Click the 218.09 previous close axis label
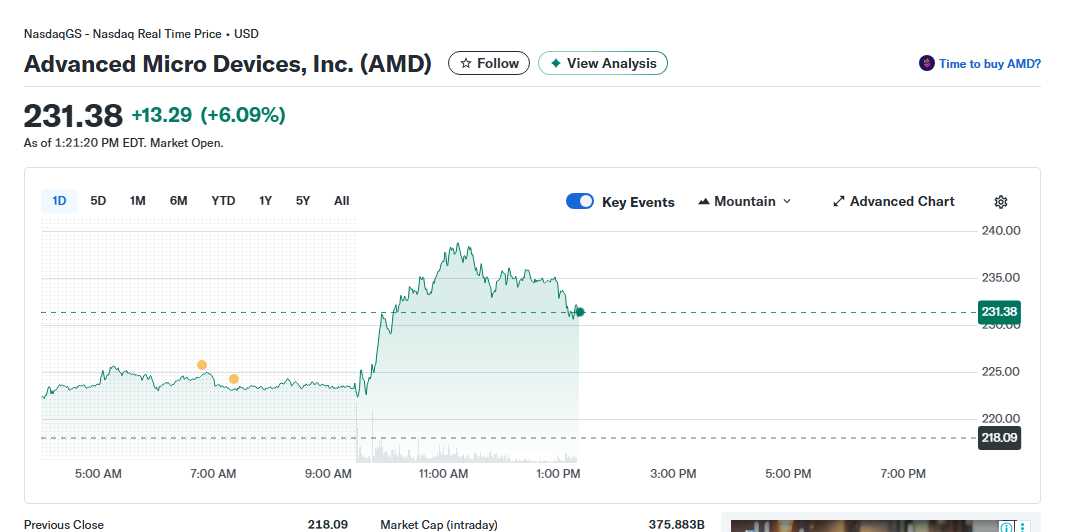The width and height of the screenshot is (1065, 532). [999, 438]
